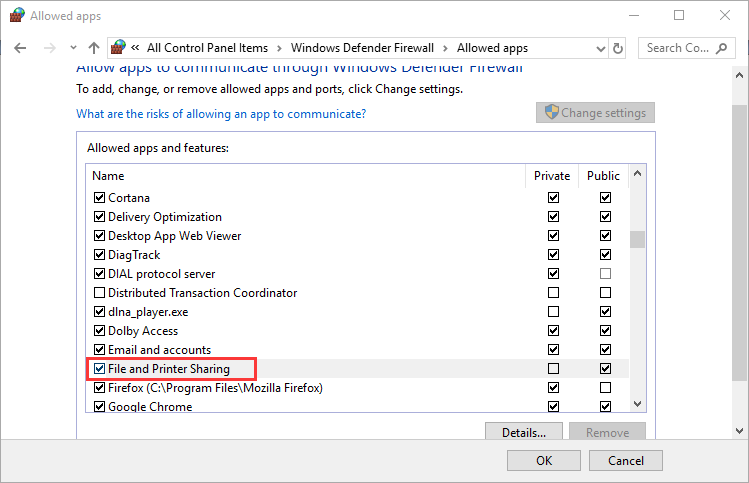
Task: Minimize the Allowed apps window
Action: click(634, 15)
